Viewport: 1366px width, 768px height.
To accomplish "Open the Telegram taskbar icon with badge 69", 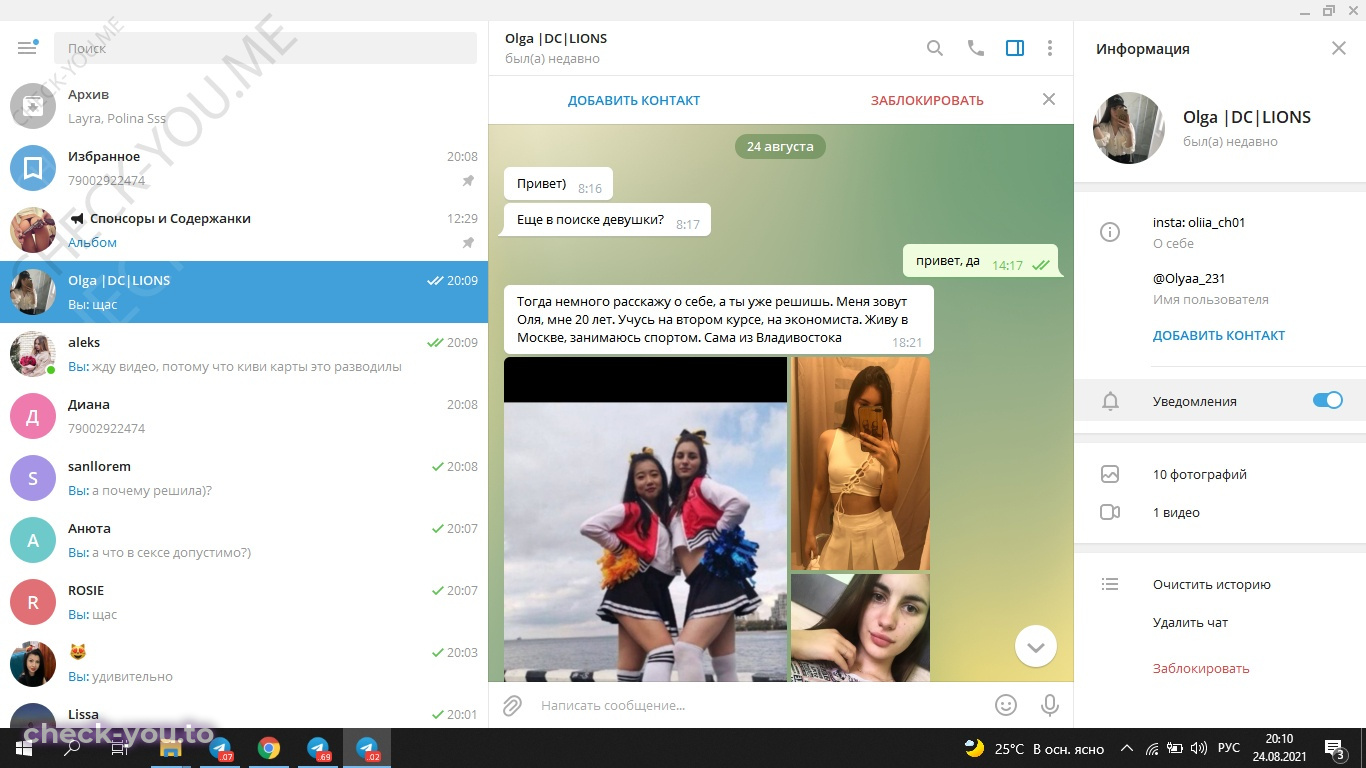I will (318, 748).
